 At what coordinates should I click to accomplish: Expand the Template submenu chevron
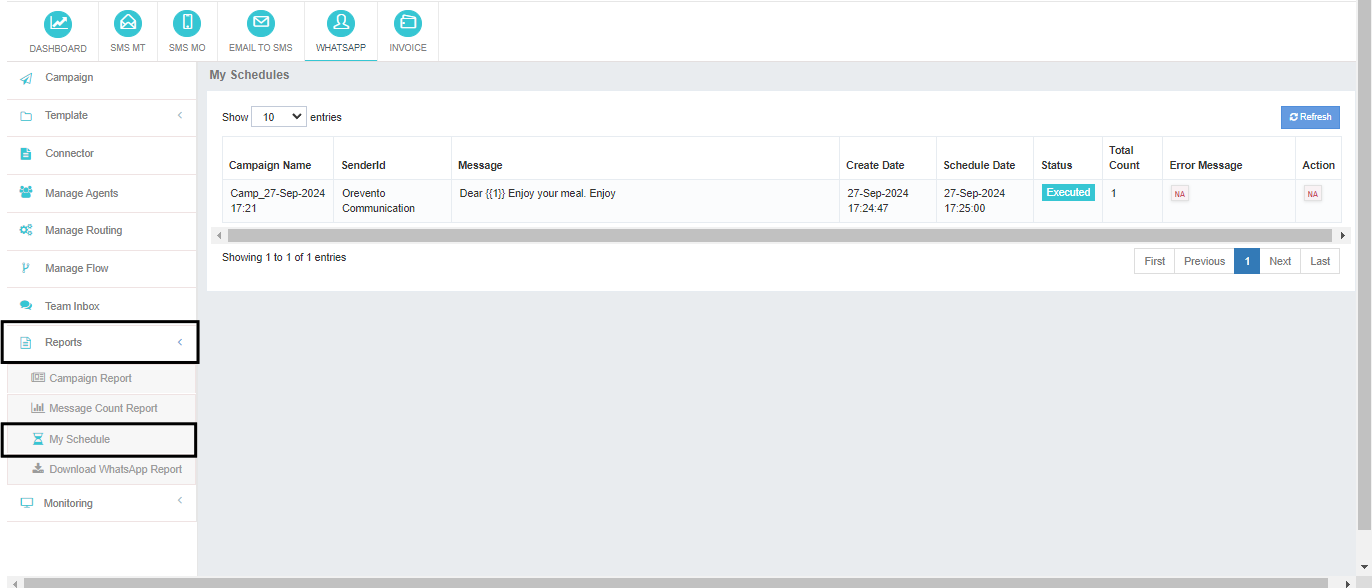[x=180, y=116]
